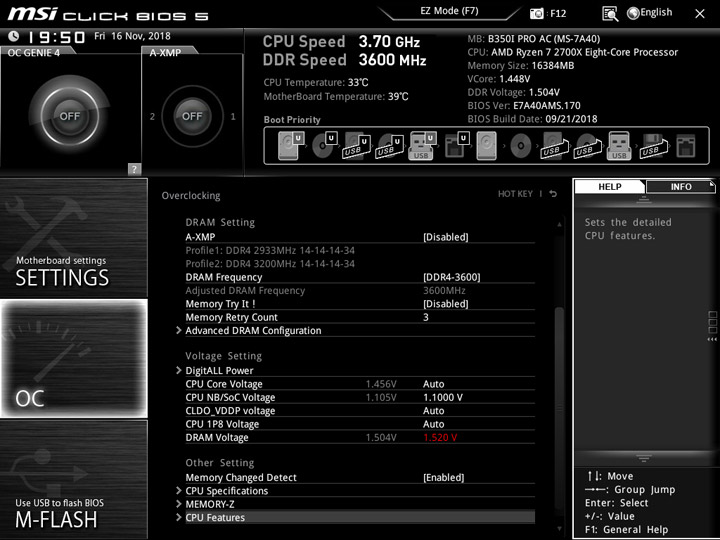Screen dimensions: 720x540
Task: Expand MEMORY-Z submenu
Action: pos(210,504)
